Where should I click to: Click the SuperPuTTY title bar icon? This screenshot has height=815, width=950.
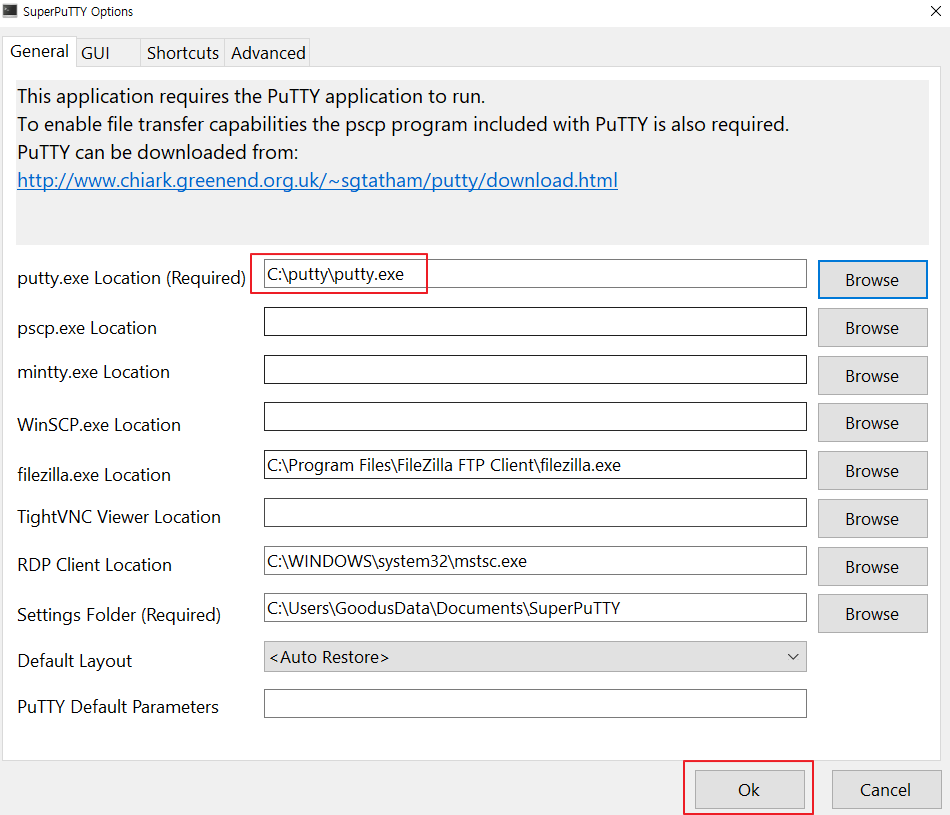(10, 11)
